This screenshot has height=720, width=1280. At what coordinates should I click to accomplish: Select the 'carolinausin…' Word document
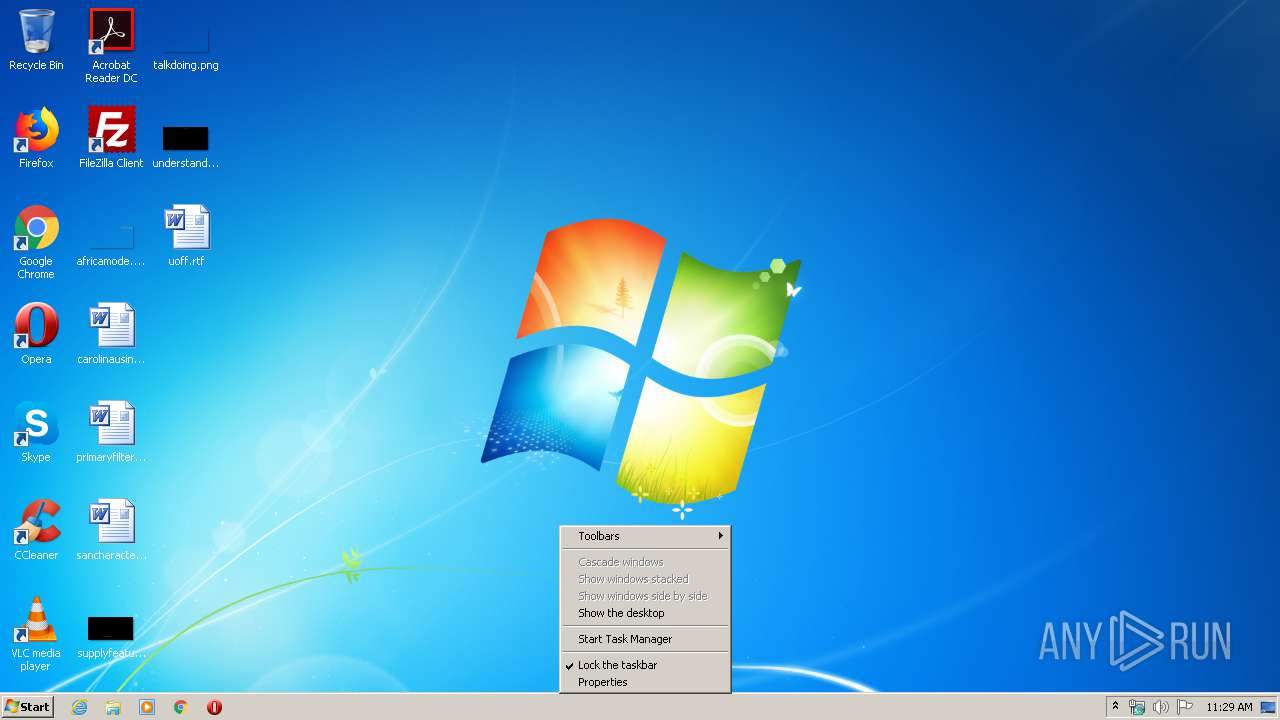111,334
